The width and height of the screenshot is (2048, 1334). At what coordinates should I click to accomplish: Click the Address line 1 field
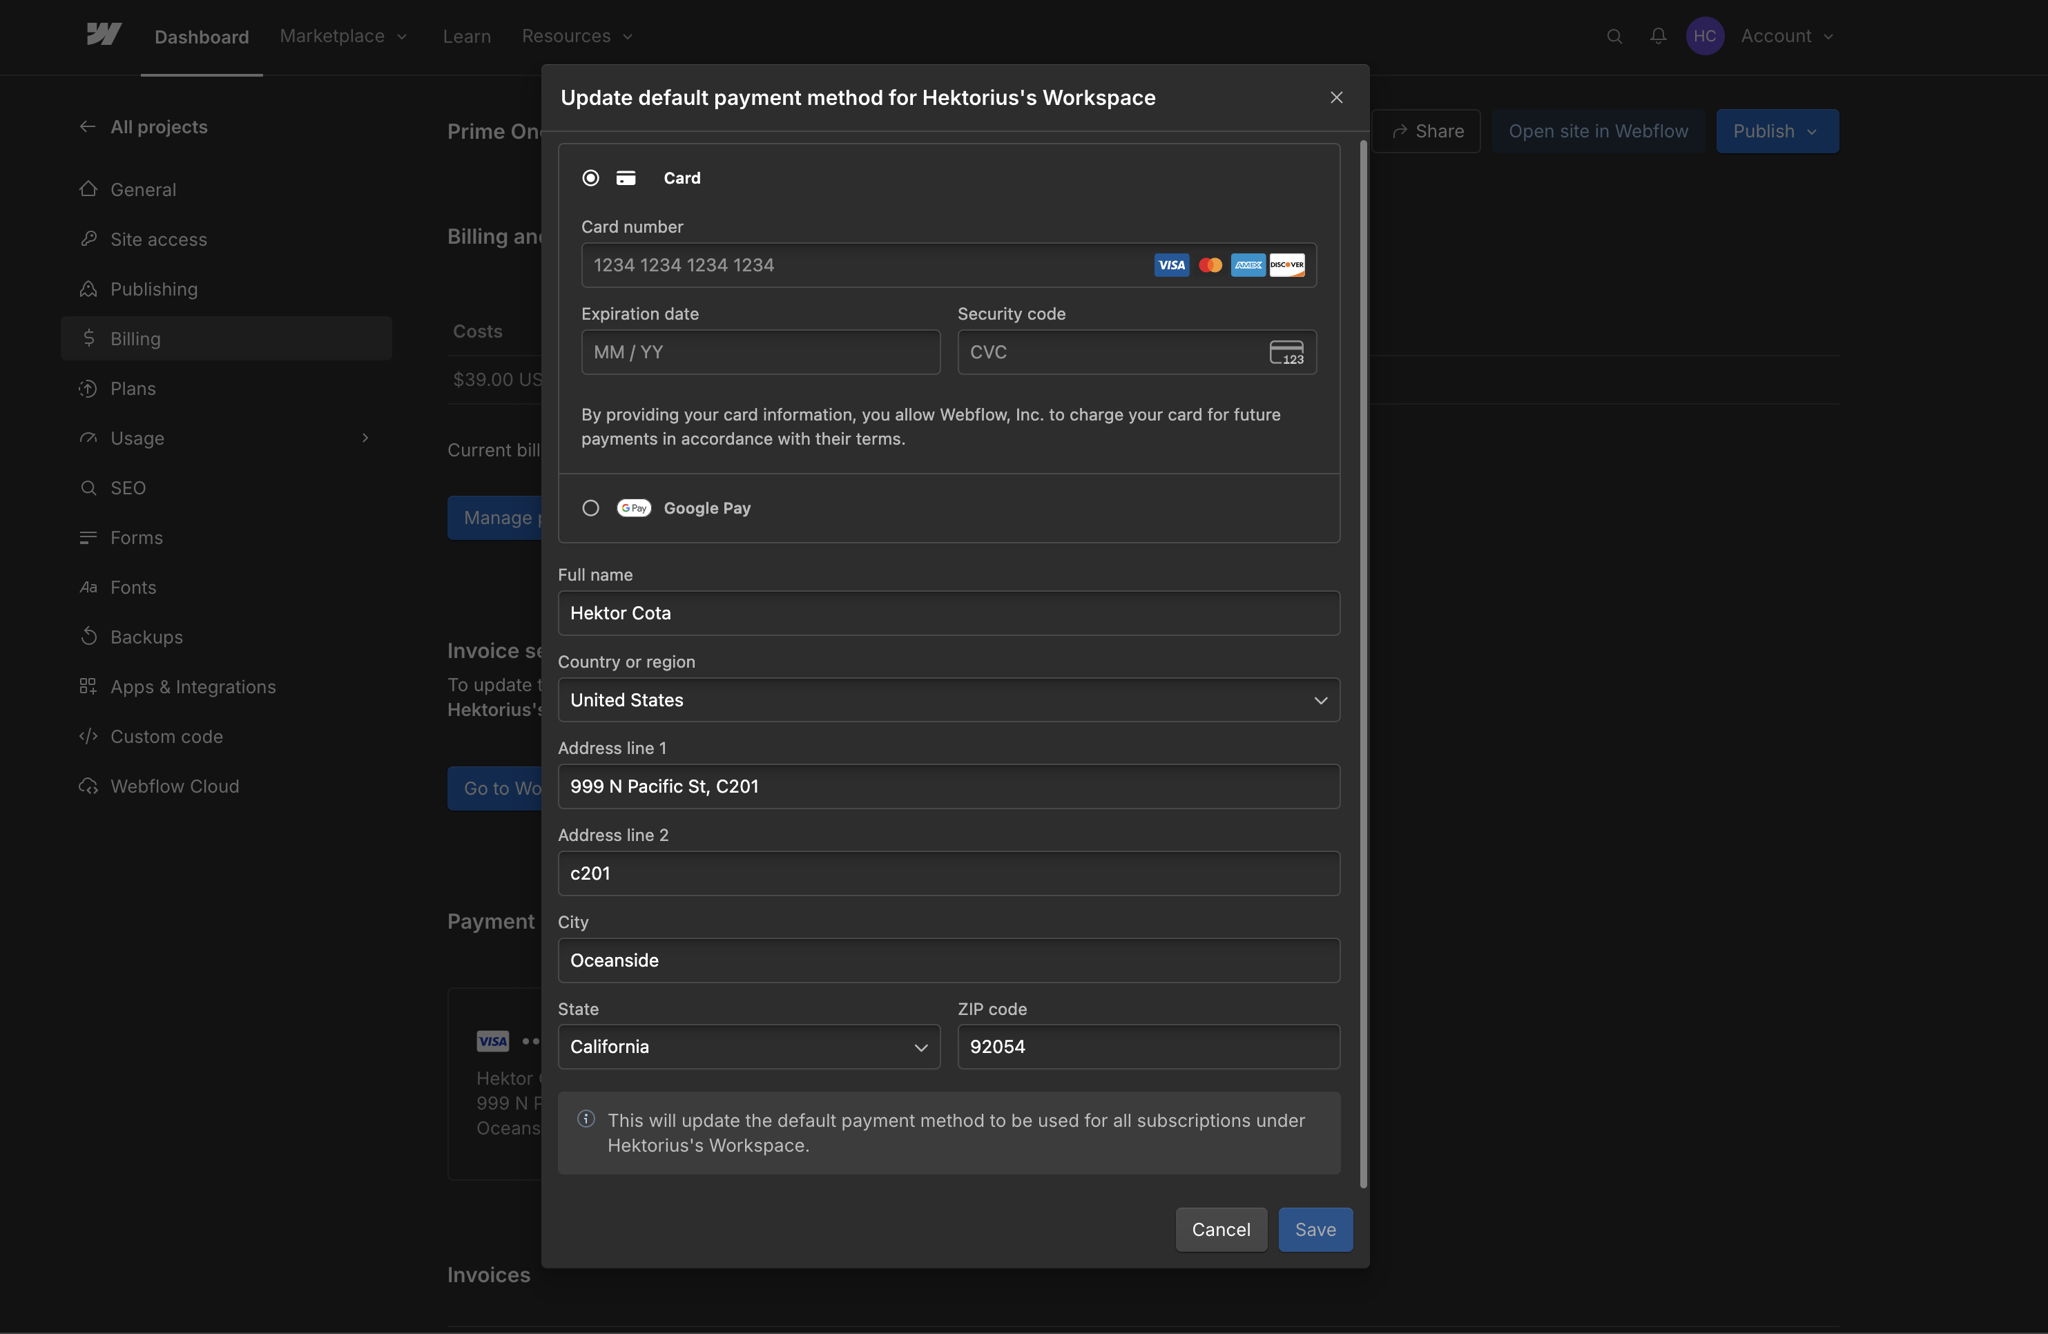[949, 787]
